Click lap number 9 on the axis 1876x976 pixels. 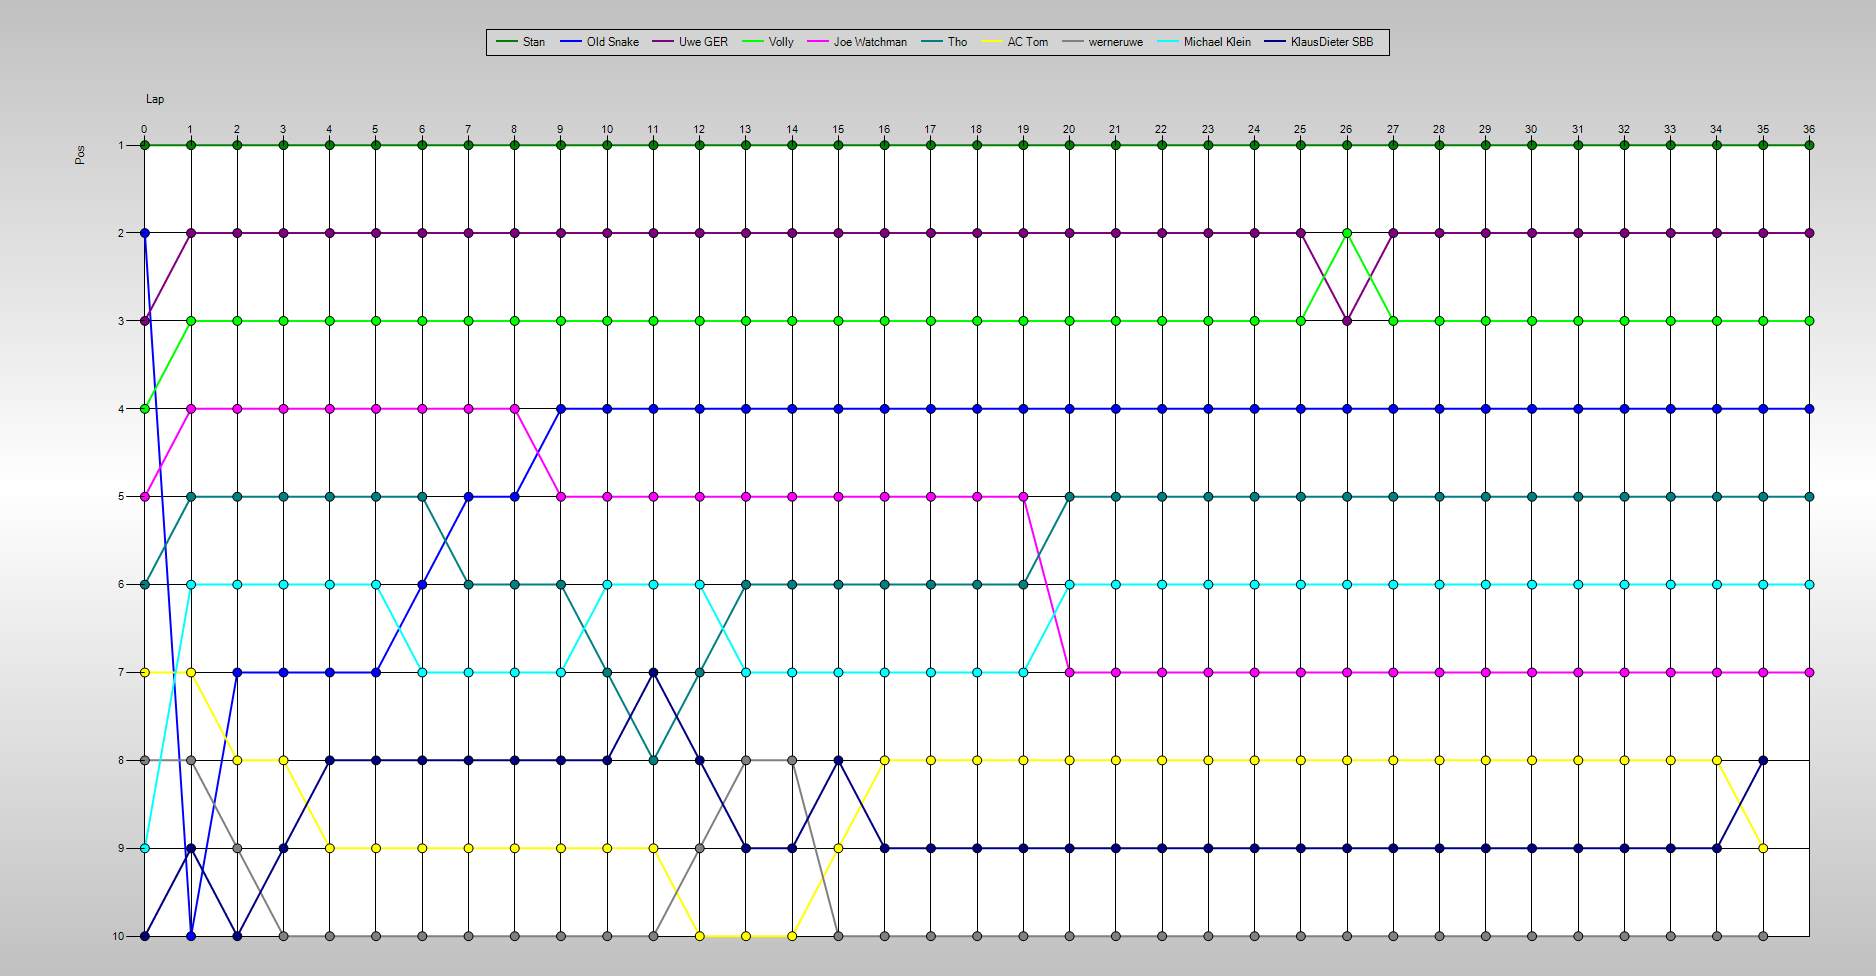click(x=560, y=129)
